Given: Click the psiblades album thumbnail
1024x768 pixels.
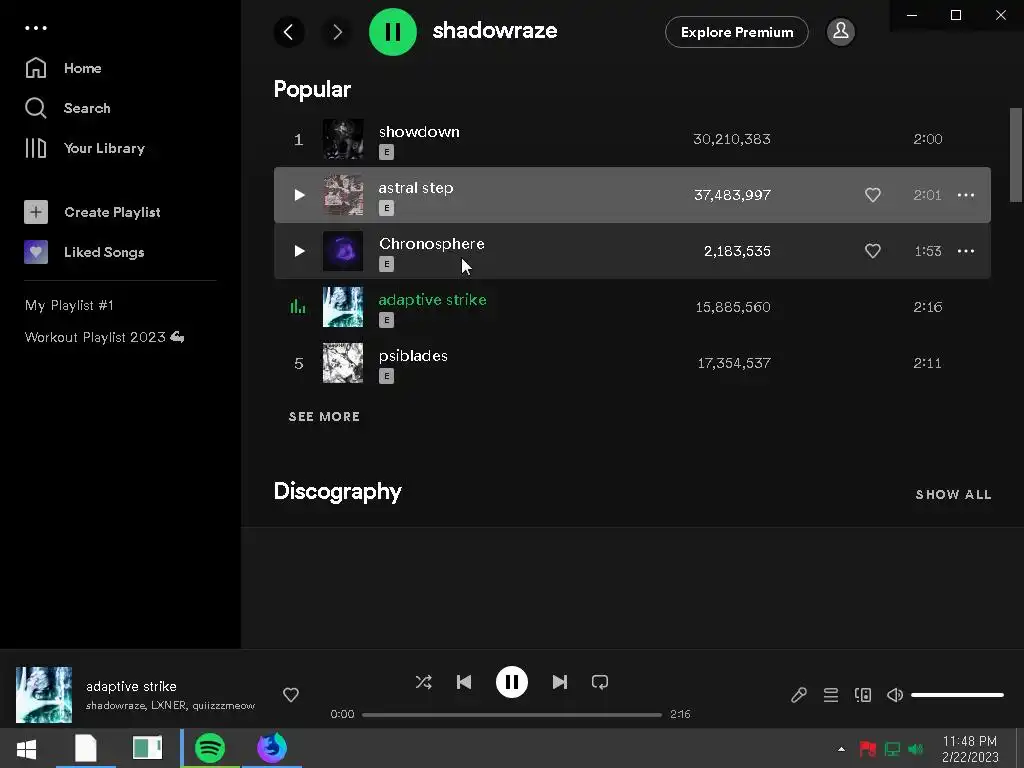Looking at the screenshot, I should point(343,362).
